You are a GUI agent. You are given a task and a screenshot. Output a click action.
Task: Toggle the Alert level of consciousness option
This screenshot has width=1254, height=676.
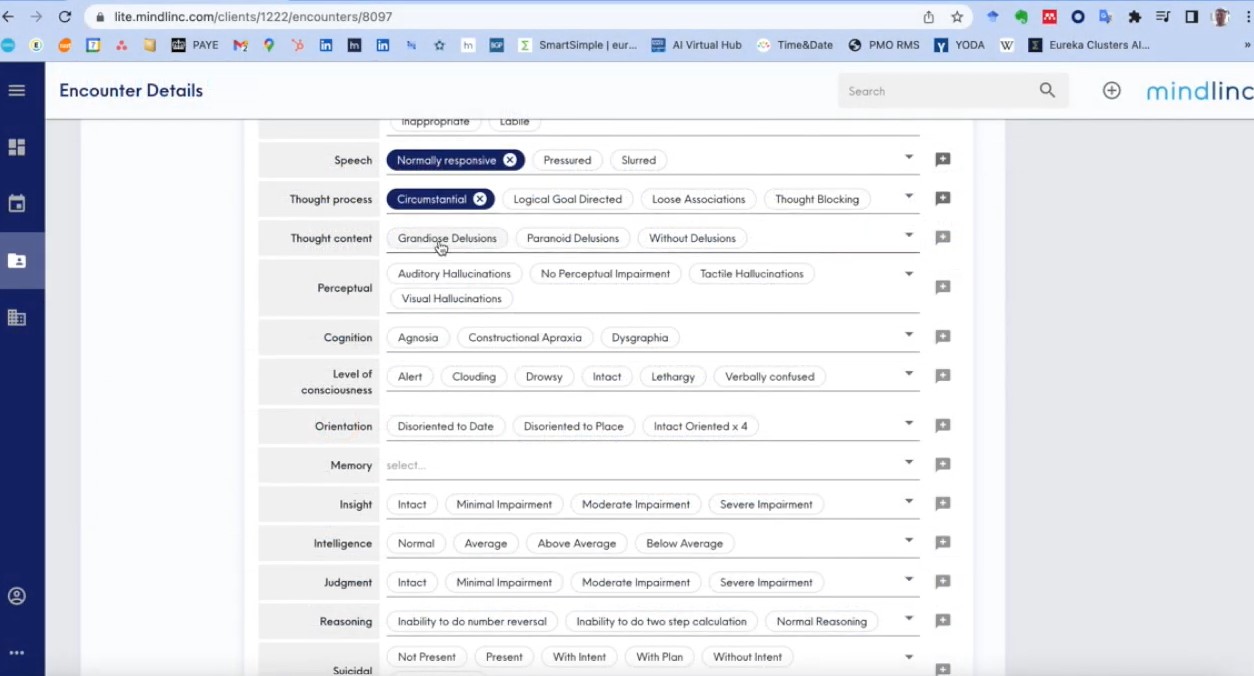point(409,376)
